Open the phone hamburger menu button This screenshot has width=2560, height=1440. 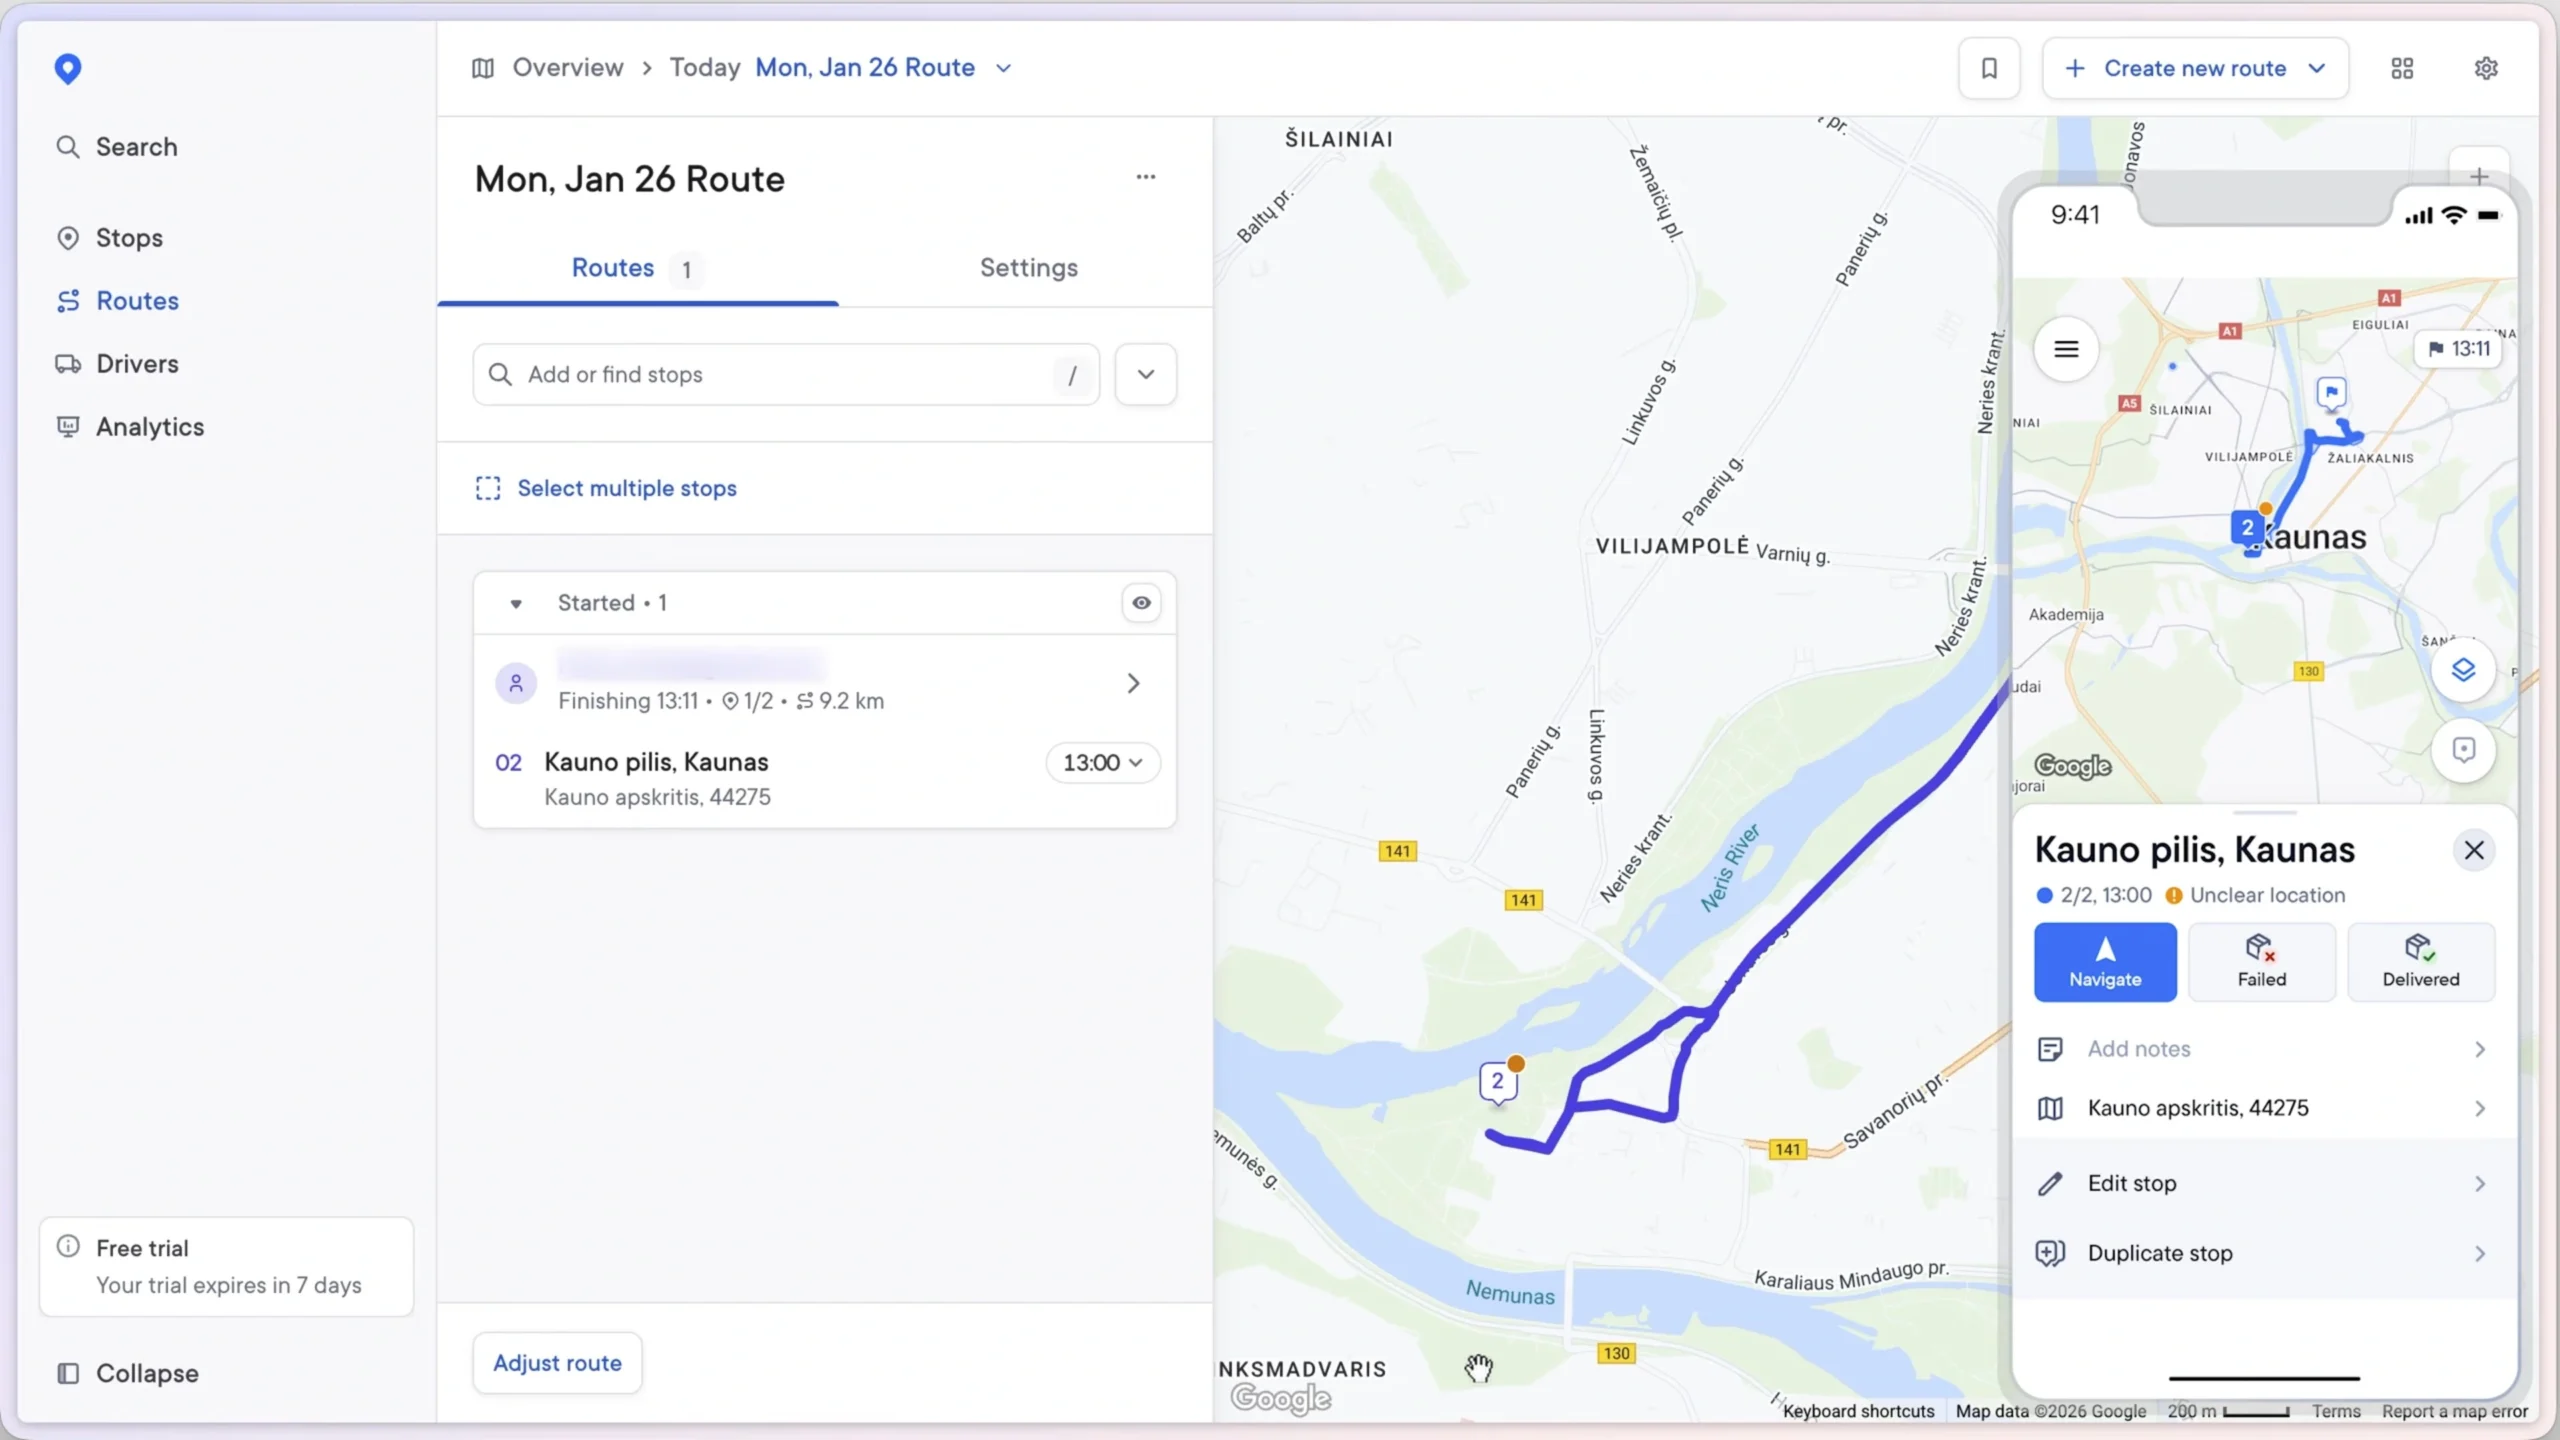2066,349
